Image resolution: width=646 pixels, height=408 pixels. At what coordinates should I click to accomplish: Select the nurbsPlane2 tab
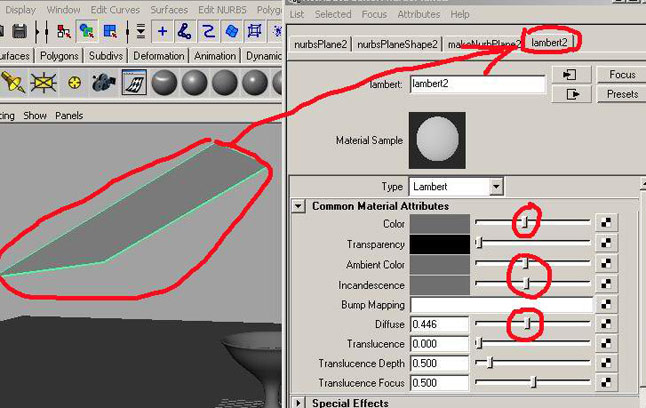click(320, 44)
